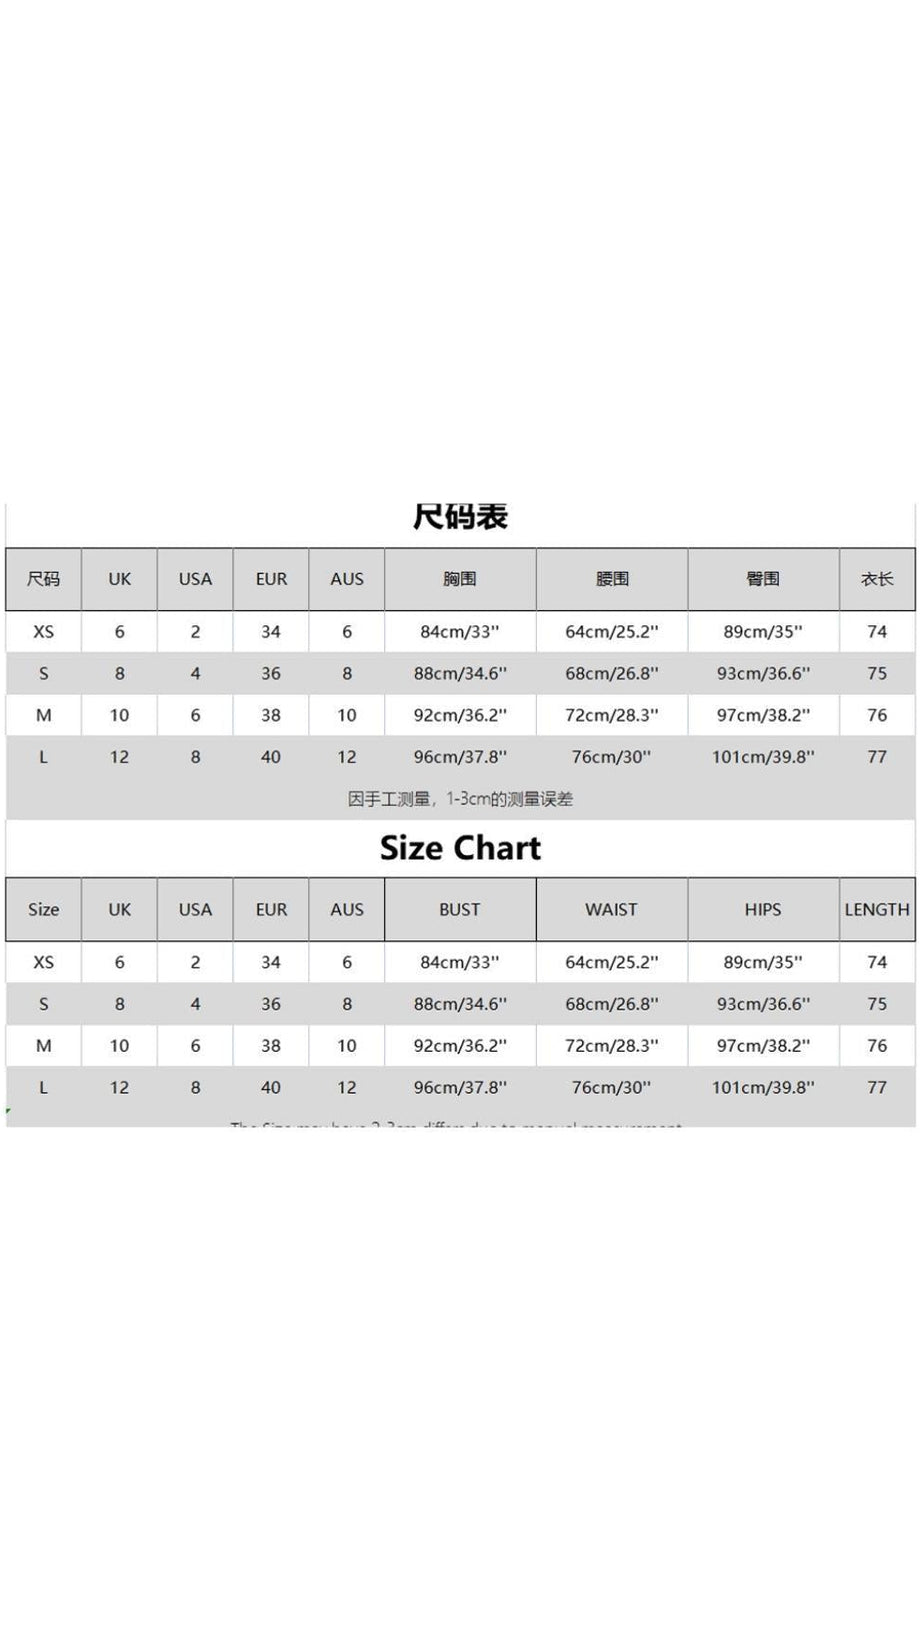Click the LENGTH column header
Image resolution: width=922 pixels, height=1631 pixels.
(877, 909)
